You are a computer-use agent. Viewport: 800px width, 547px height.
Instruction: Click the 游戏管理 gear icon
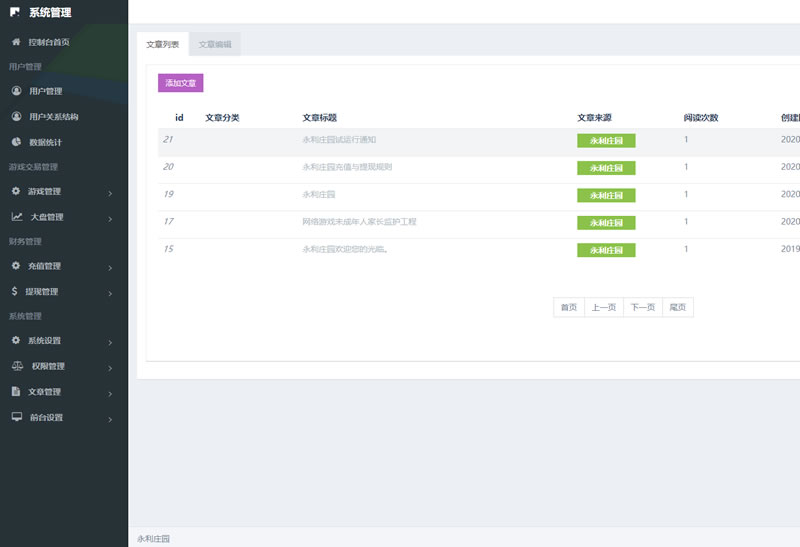(x=16, y=191)
